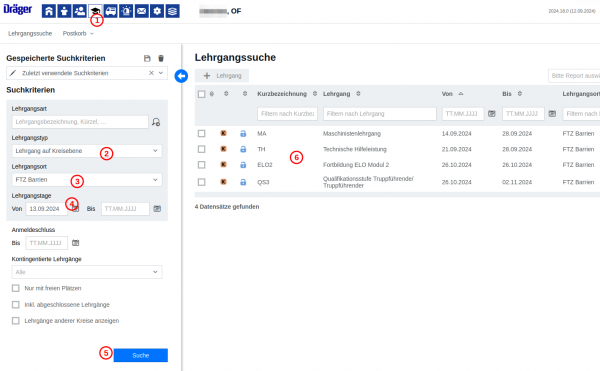Open the people group module icon

pyautogui.click(x=80, y=11)
